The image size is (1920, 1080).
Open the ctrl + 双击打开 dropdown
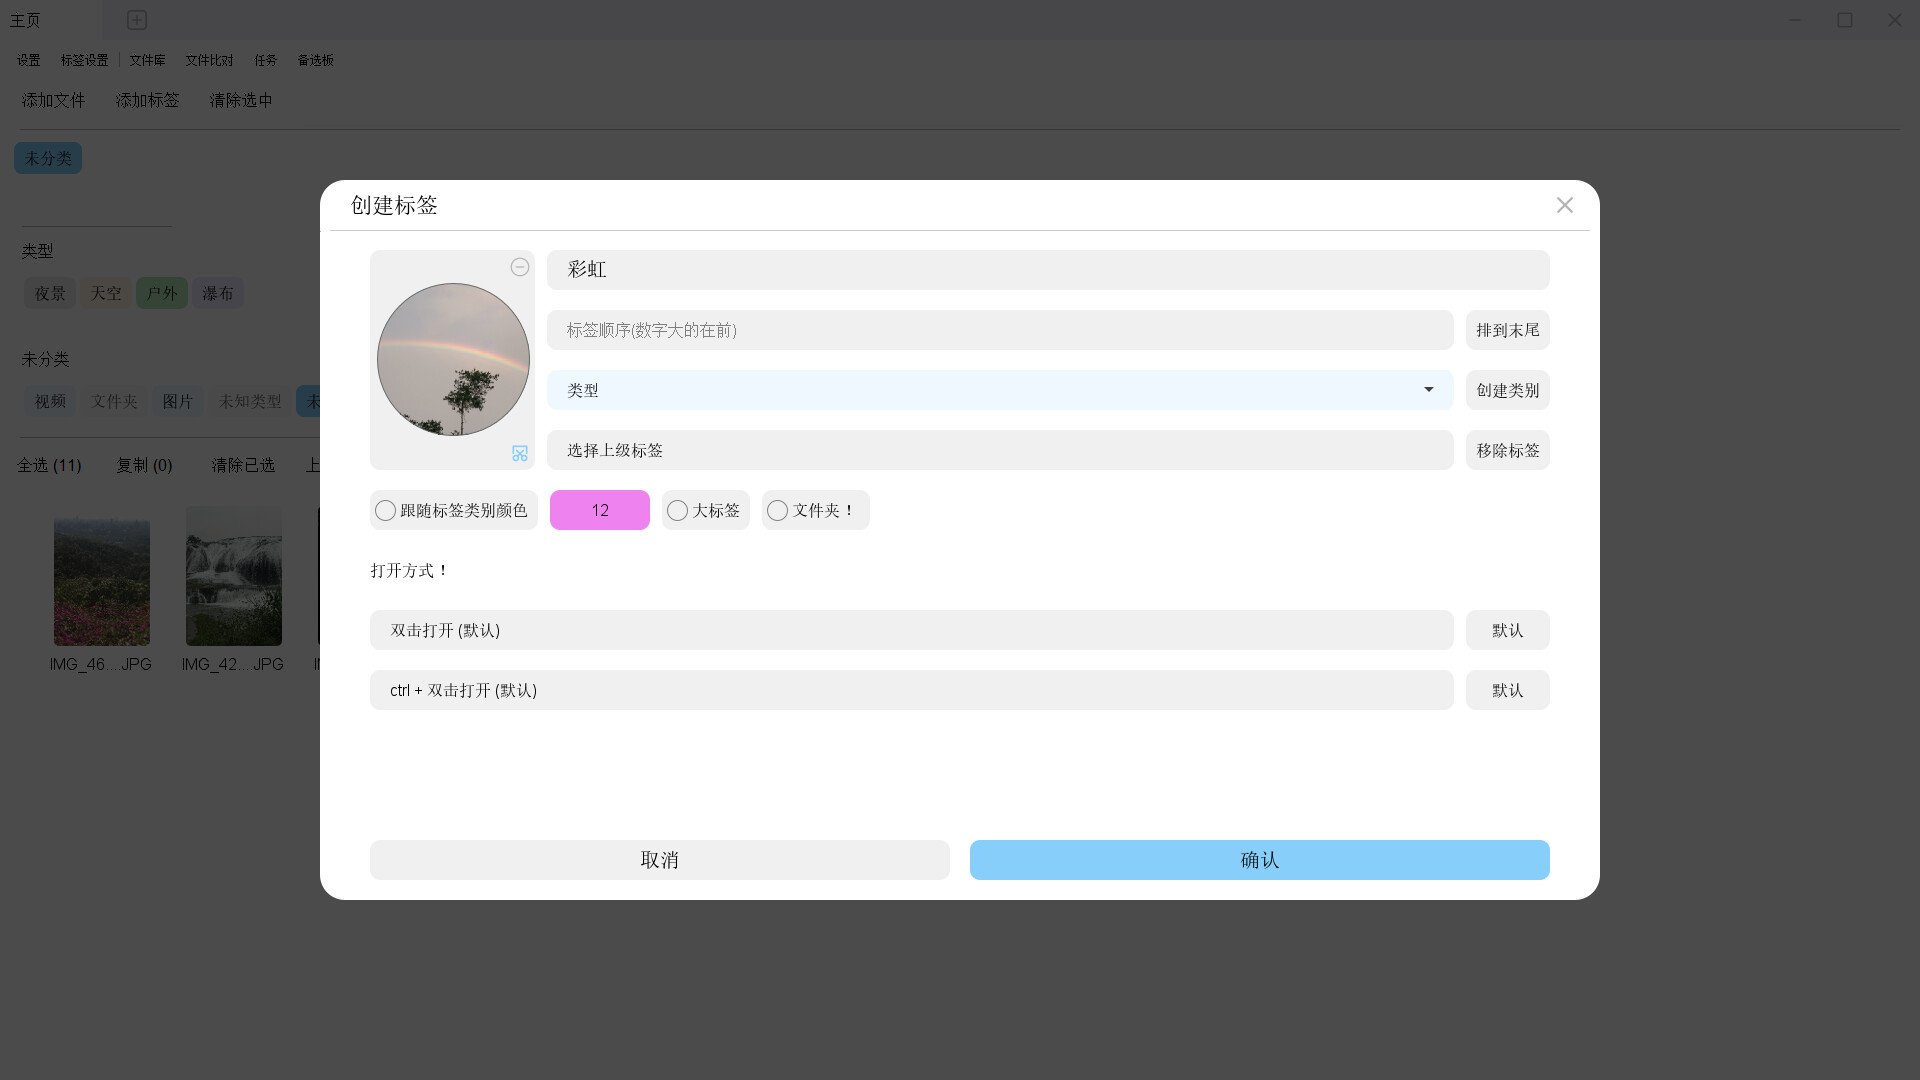(910, 690)
